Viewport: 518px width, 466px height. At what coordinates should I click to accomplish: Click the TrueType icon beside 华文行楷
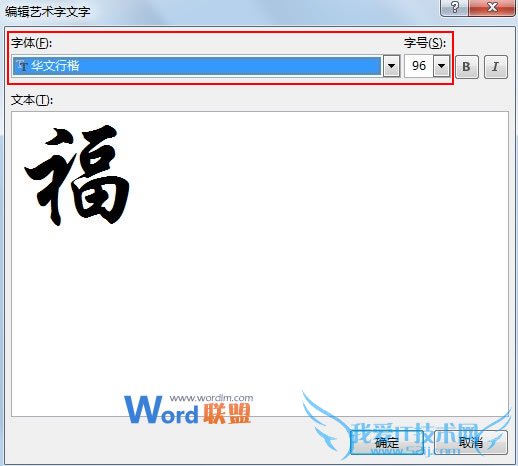tap(22, 66)
